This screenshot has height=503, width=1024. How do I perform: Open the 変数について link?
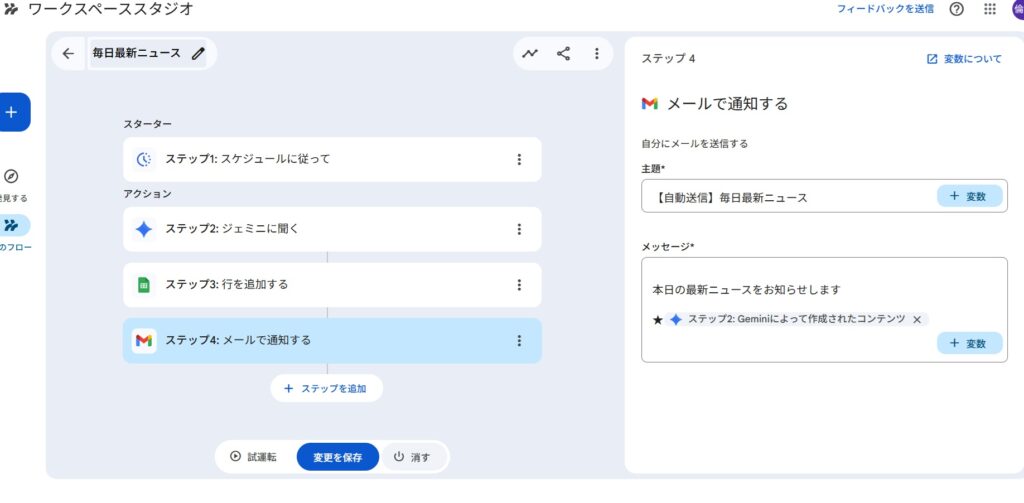click(x=964, y=59)
